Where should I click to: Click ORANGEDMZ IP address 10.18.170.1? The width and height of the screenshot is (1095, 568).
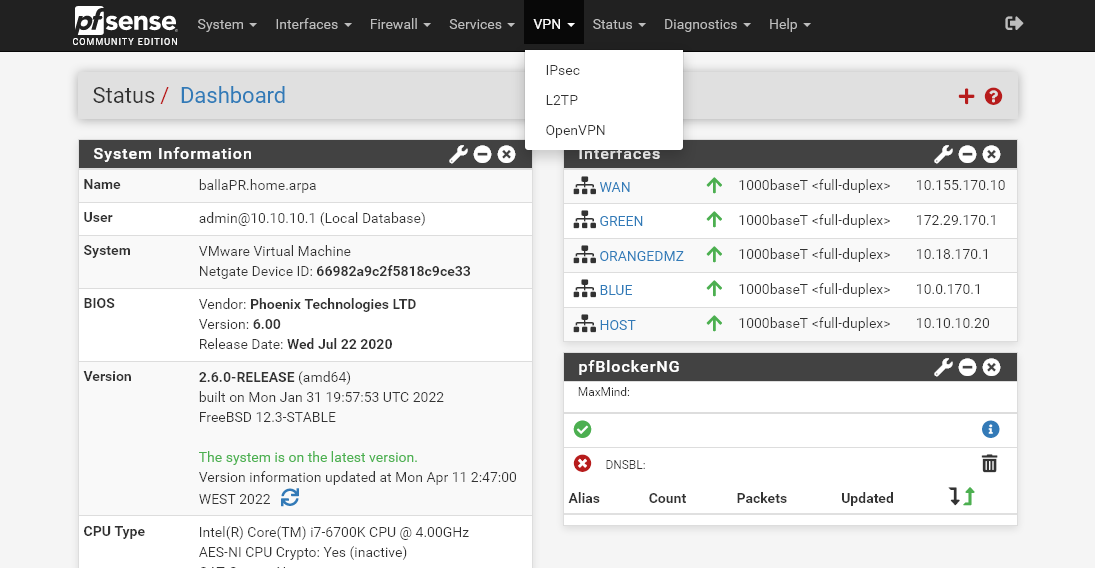click(952, 254)
